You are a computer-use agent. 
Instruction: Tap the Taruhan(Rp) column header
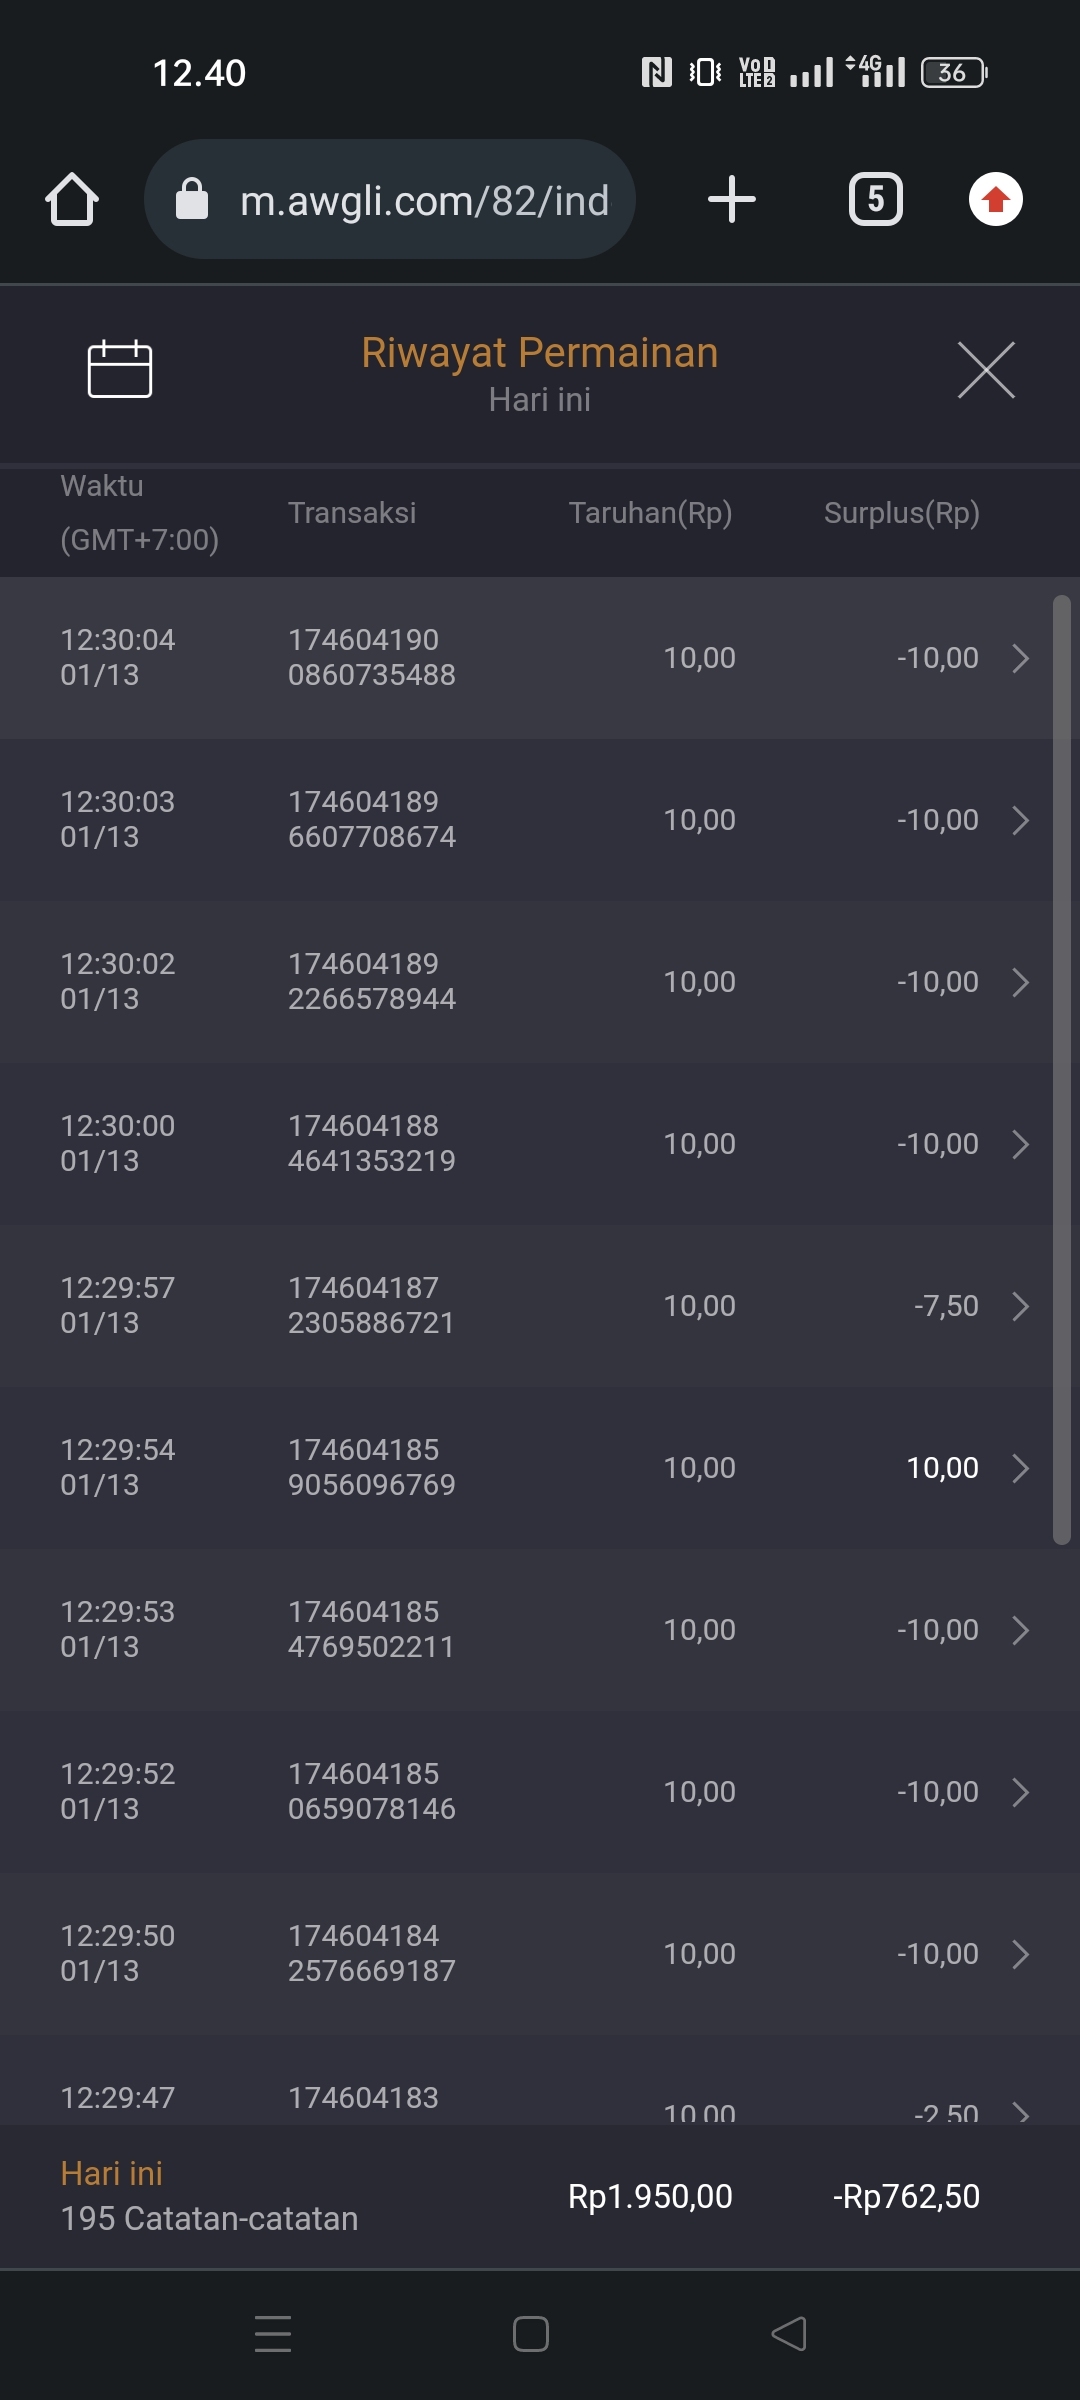[x=650, y=513]
